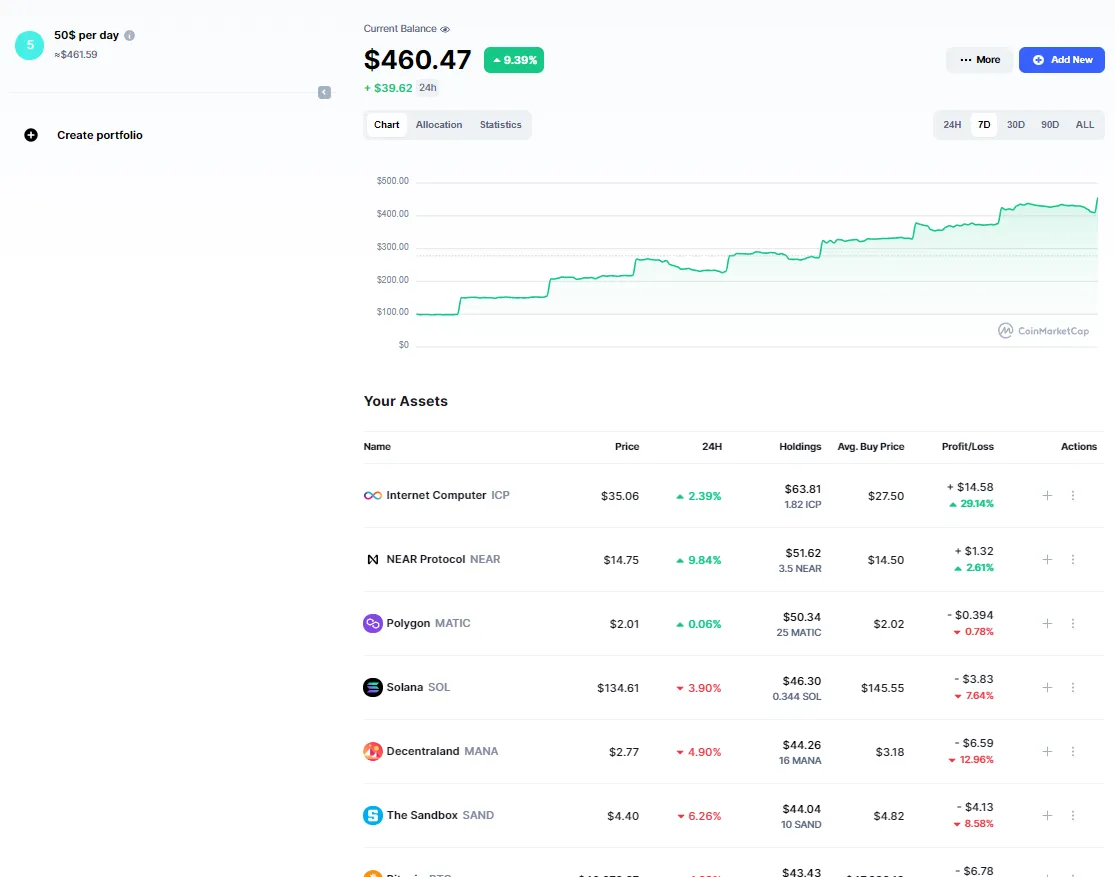Open the Decentraland asset link
1115x877 pixels.
click(442, 751)
